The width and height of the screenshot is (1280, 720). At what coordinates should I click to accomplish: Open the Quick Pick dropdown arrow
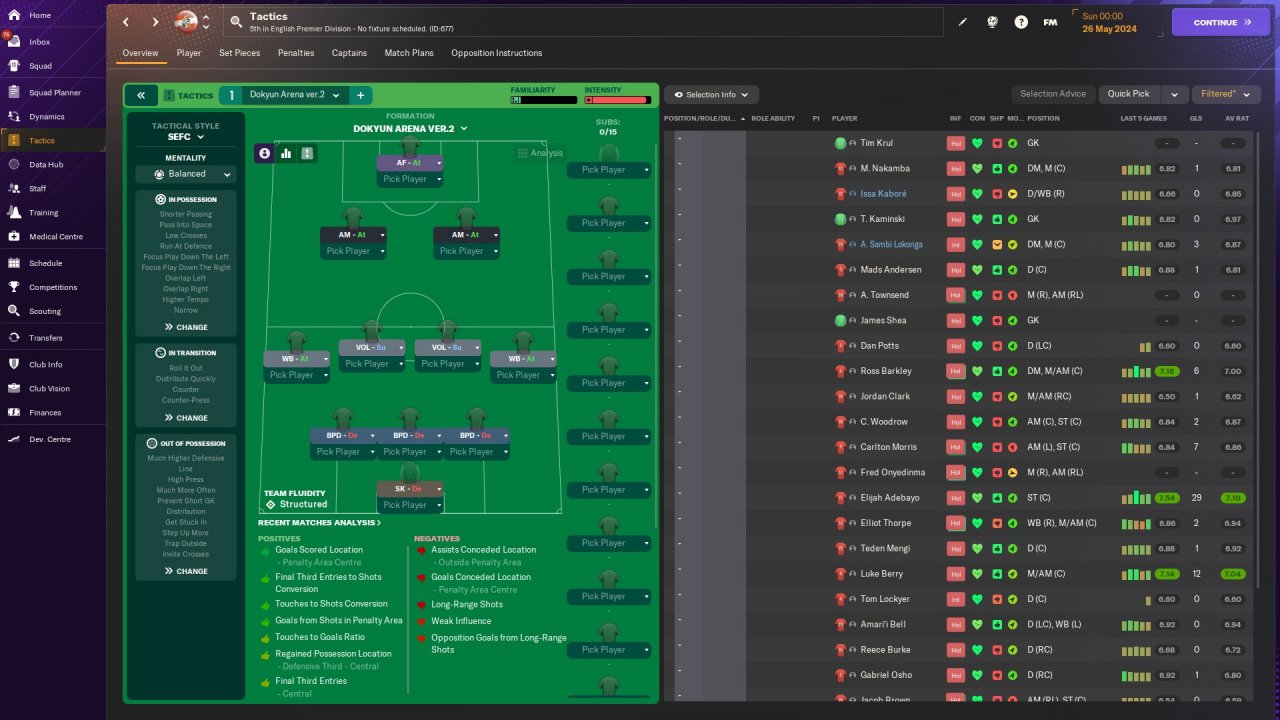click(1174, 94)
